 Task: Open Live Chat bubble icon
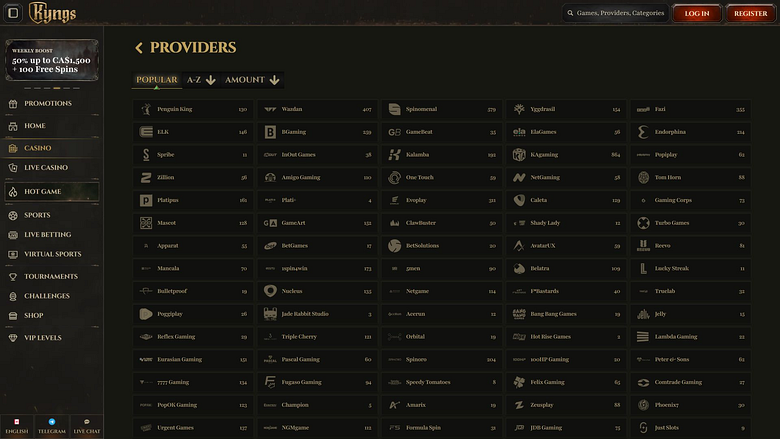87,422
